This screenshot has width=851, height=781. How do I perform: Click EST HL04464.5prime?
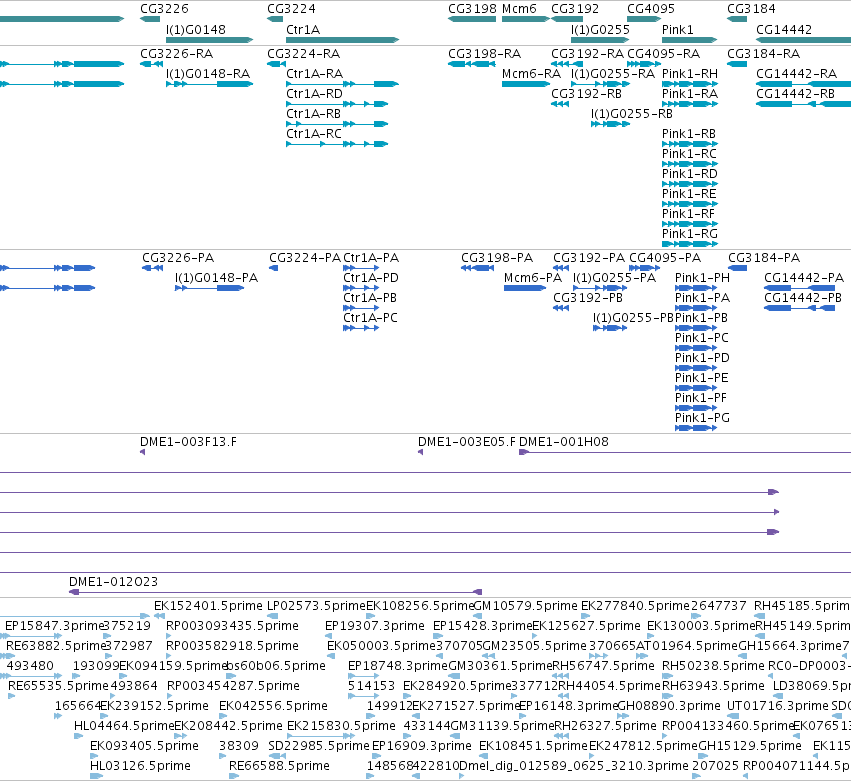(124, 726)
